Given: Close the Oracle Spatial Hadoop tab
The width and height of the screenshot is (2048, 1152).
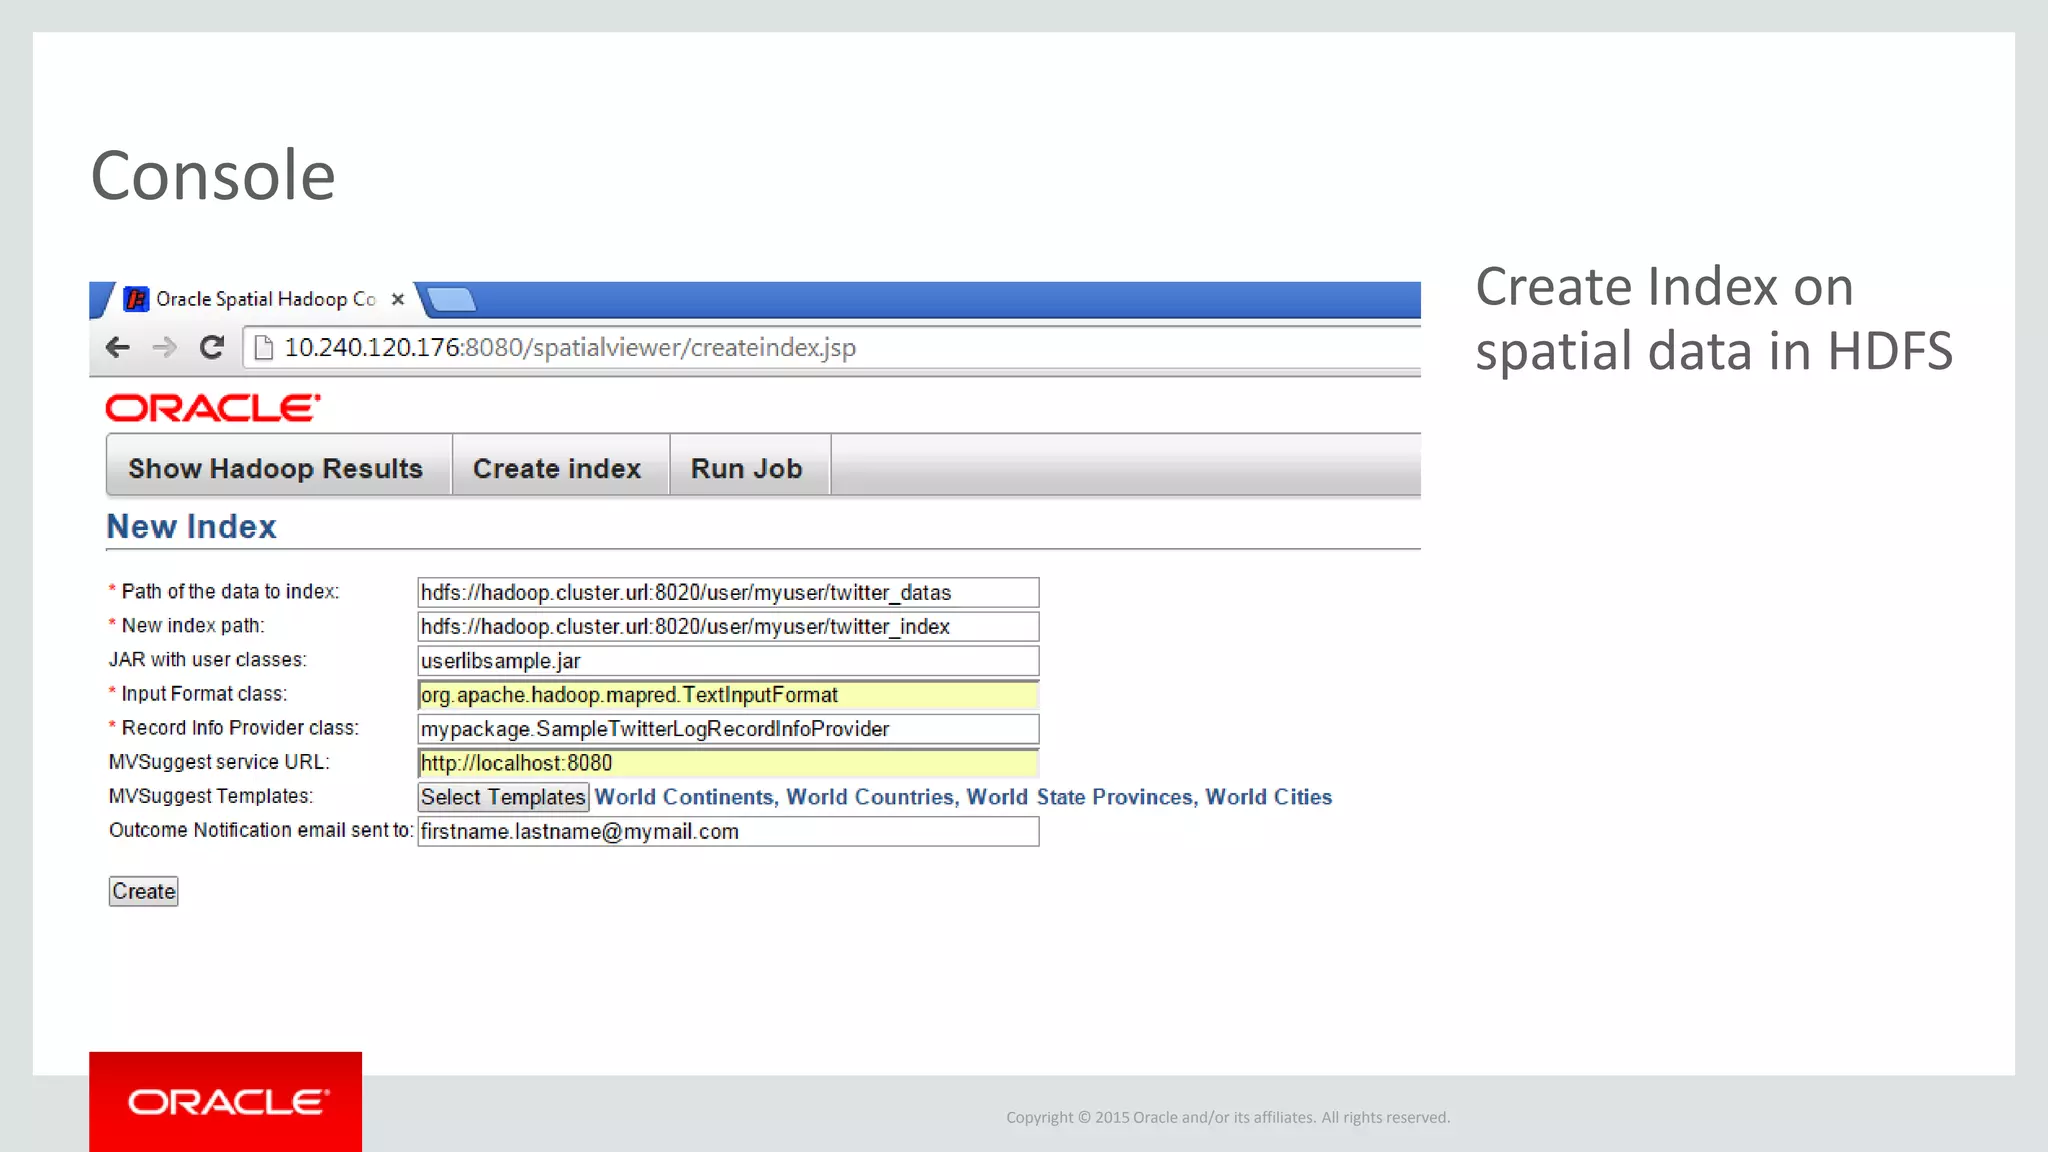Looking at the screenshot, I should tap(397, 299).
